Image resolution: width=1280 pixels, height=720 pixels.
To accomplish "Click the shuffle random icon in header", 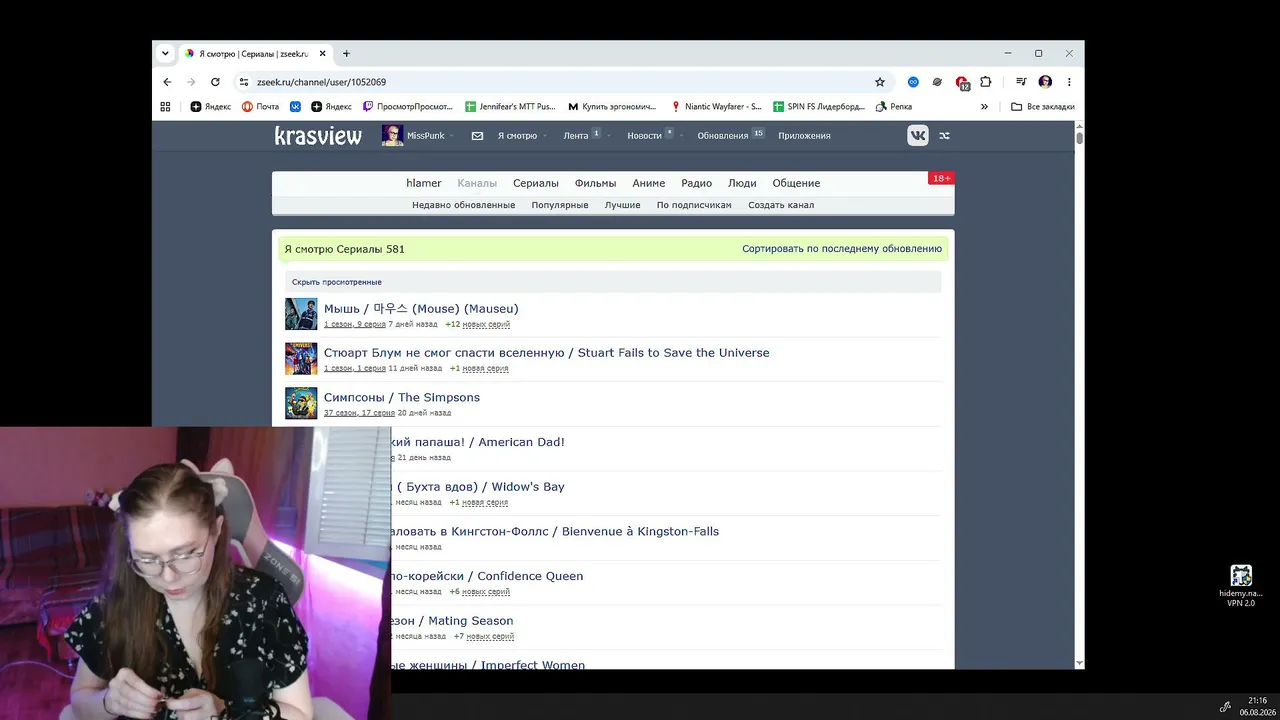I will [944, 136].
